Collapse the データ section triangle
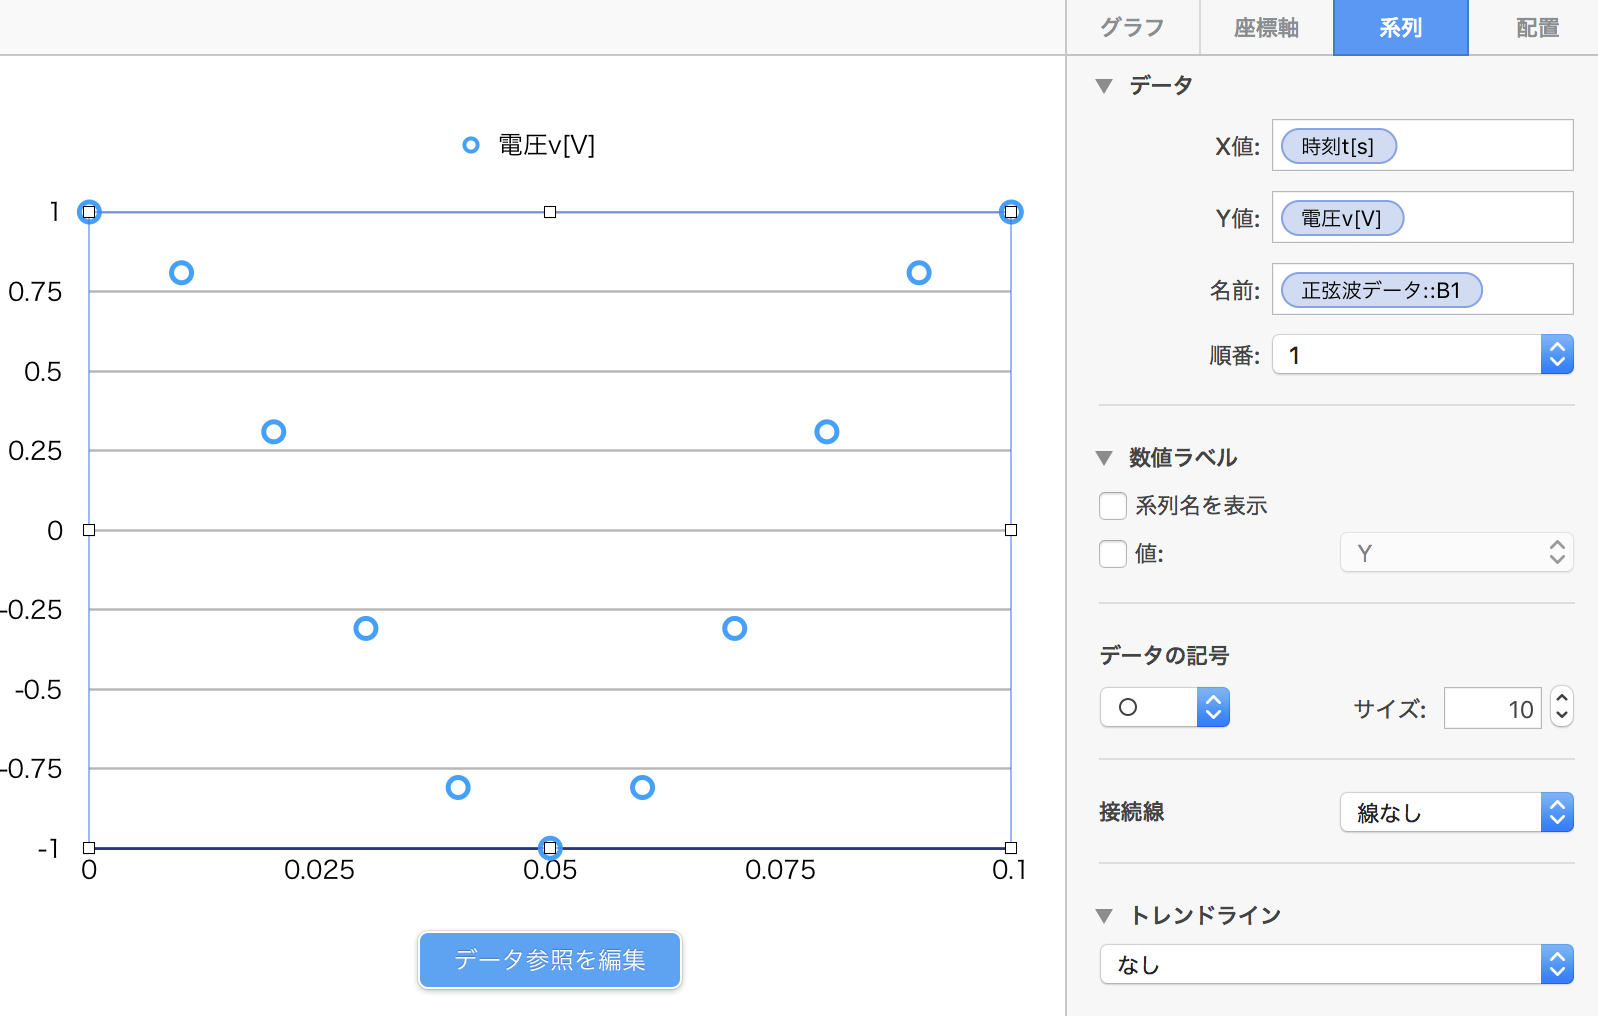Screen dimensions: 1598x1016 1104,86
